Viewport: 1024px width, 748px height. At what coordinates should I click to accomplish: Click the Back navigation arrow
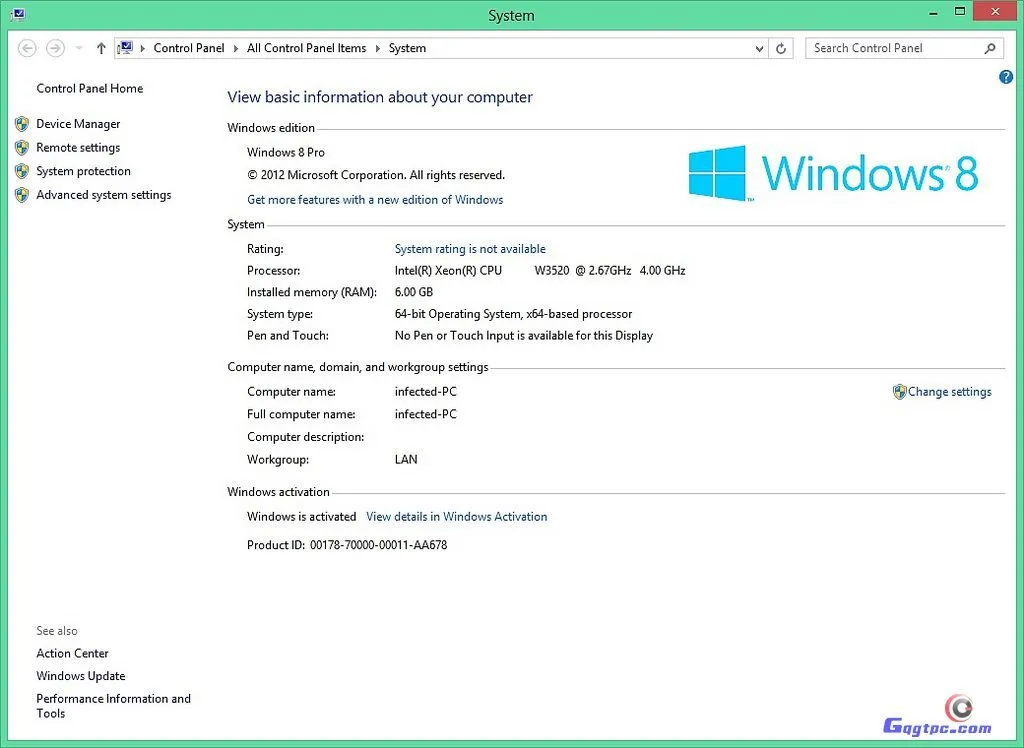pyautogui.click(x=27, y=48)
